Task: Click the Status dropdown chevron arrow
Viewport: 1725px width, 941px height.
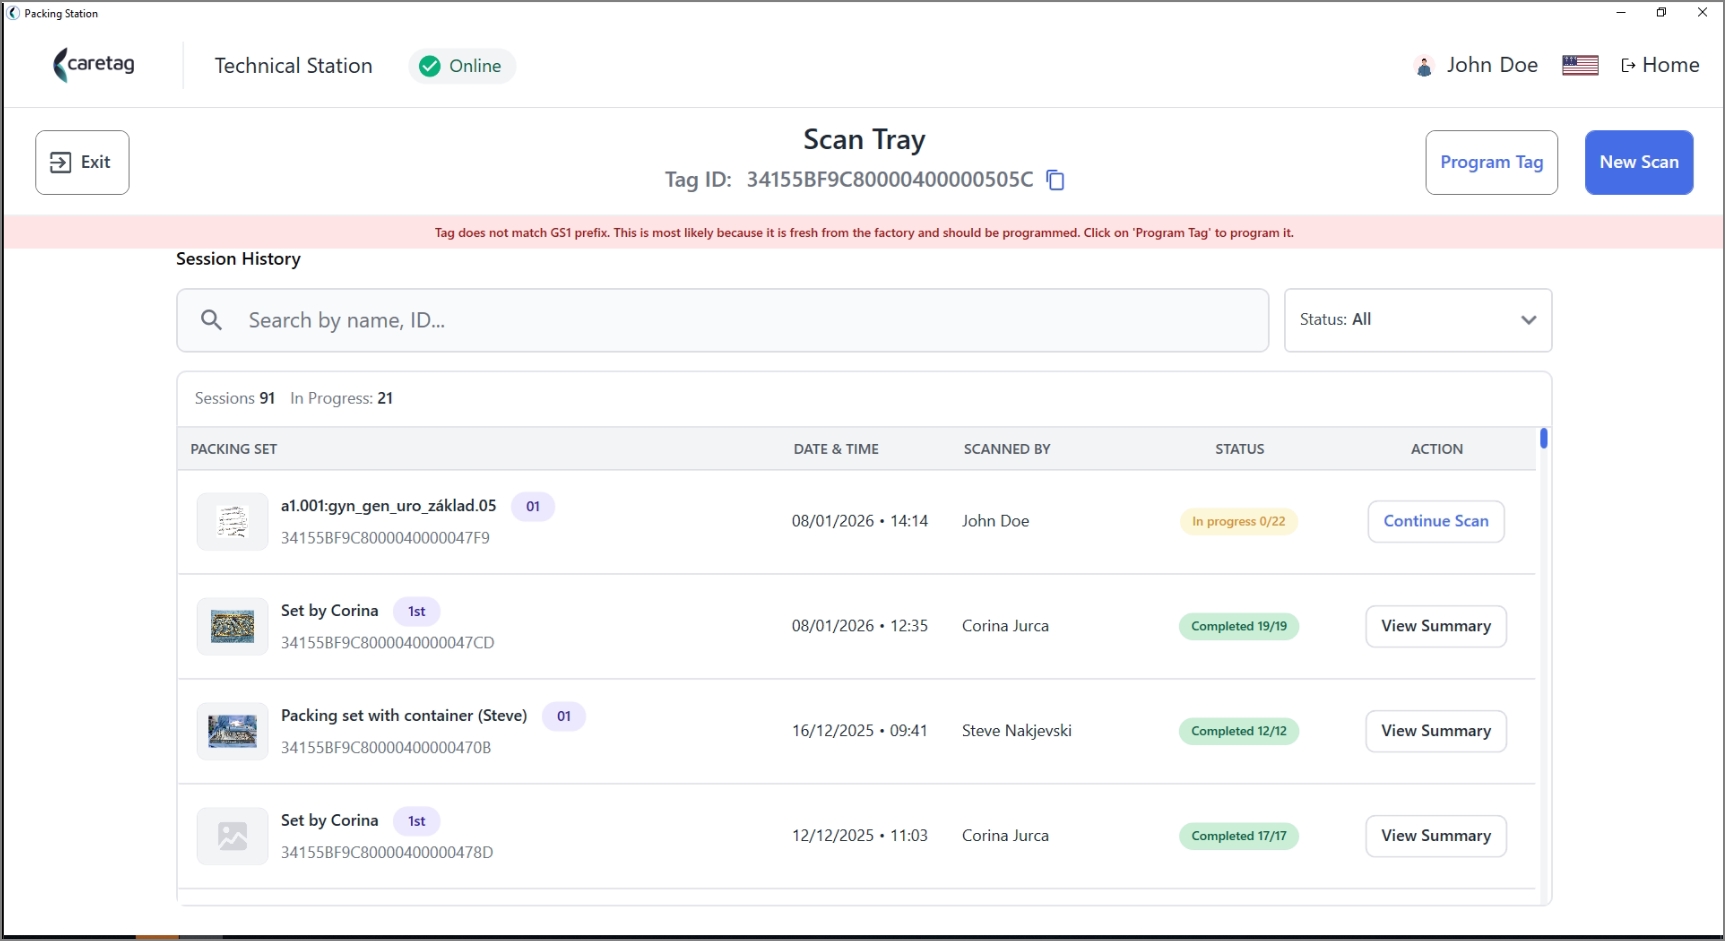Action: [x=1528, y=320]
